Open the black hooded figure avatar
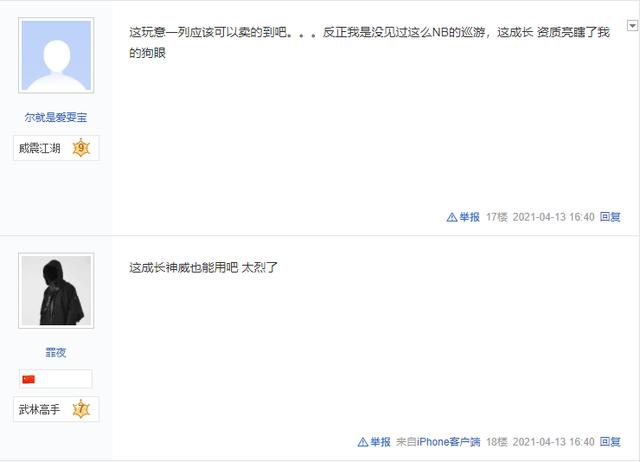640x462 pixels. pyautogui.click(x=56, y=291)
